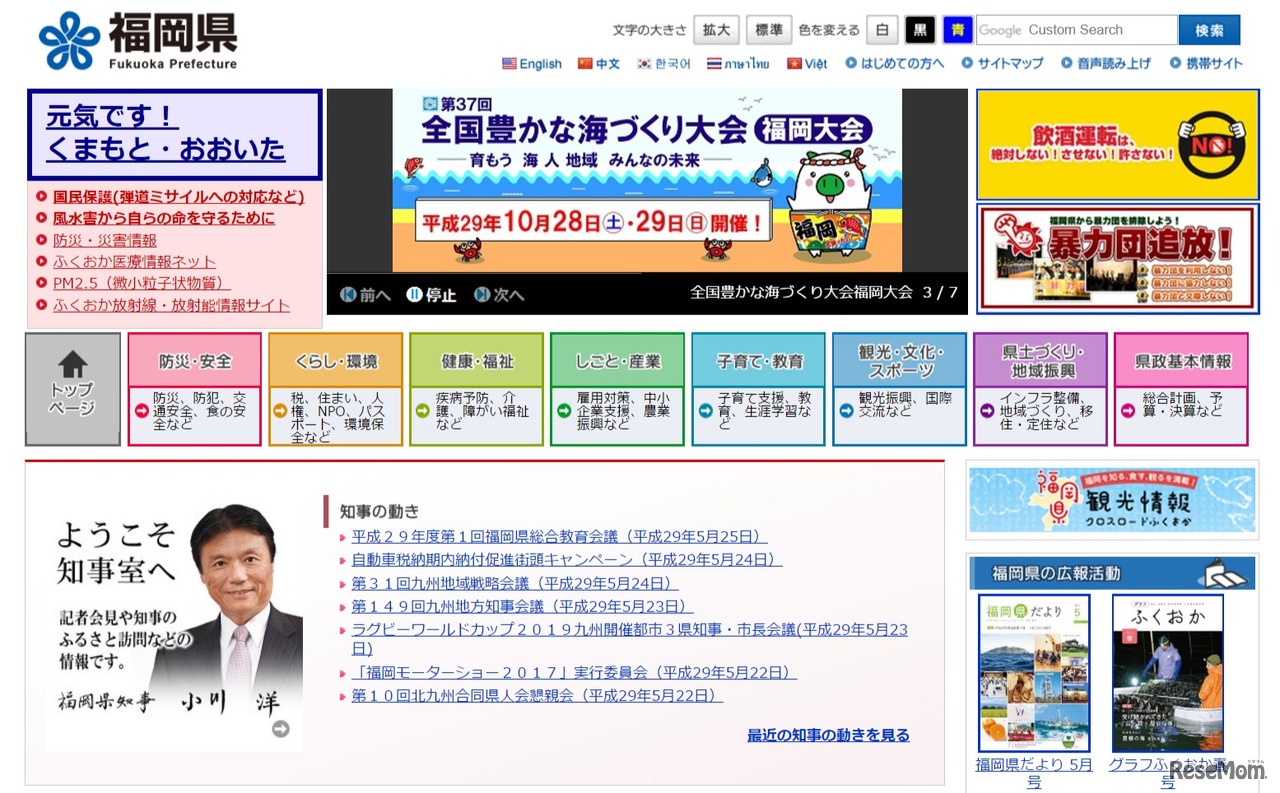Open ふくおか放射線・放射能情報サイト link
Image resolution: width=1280 pixels, height=793 pixels.
tap(171, 306)
